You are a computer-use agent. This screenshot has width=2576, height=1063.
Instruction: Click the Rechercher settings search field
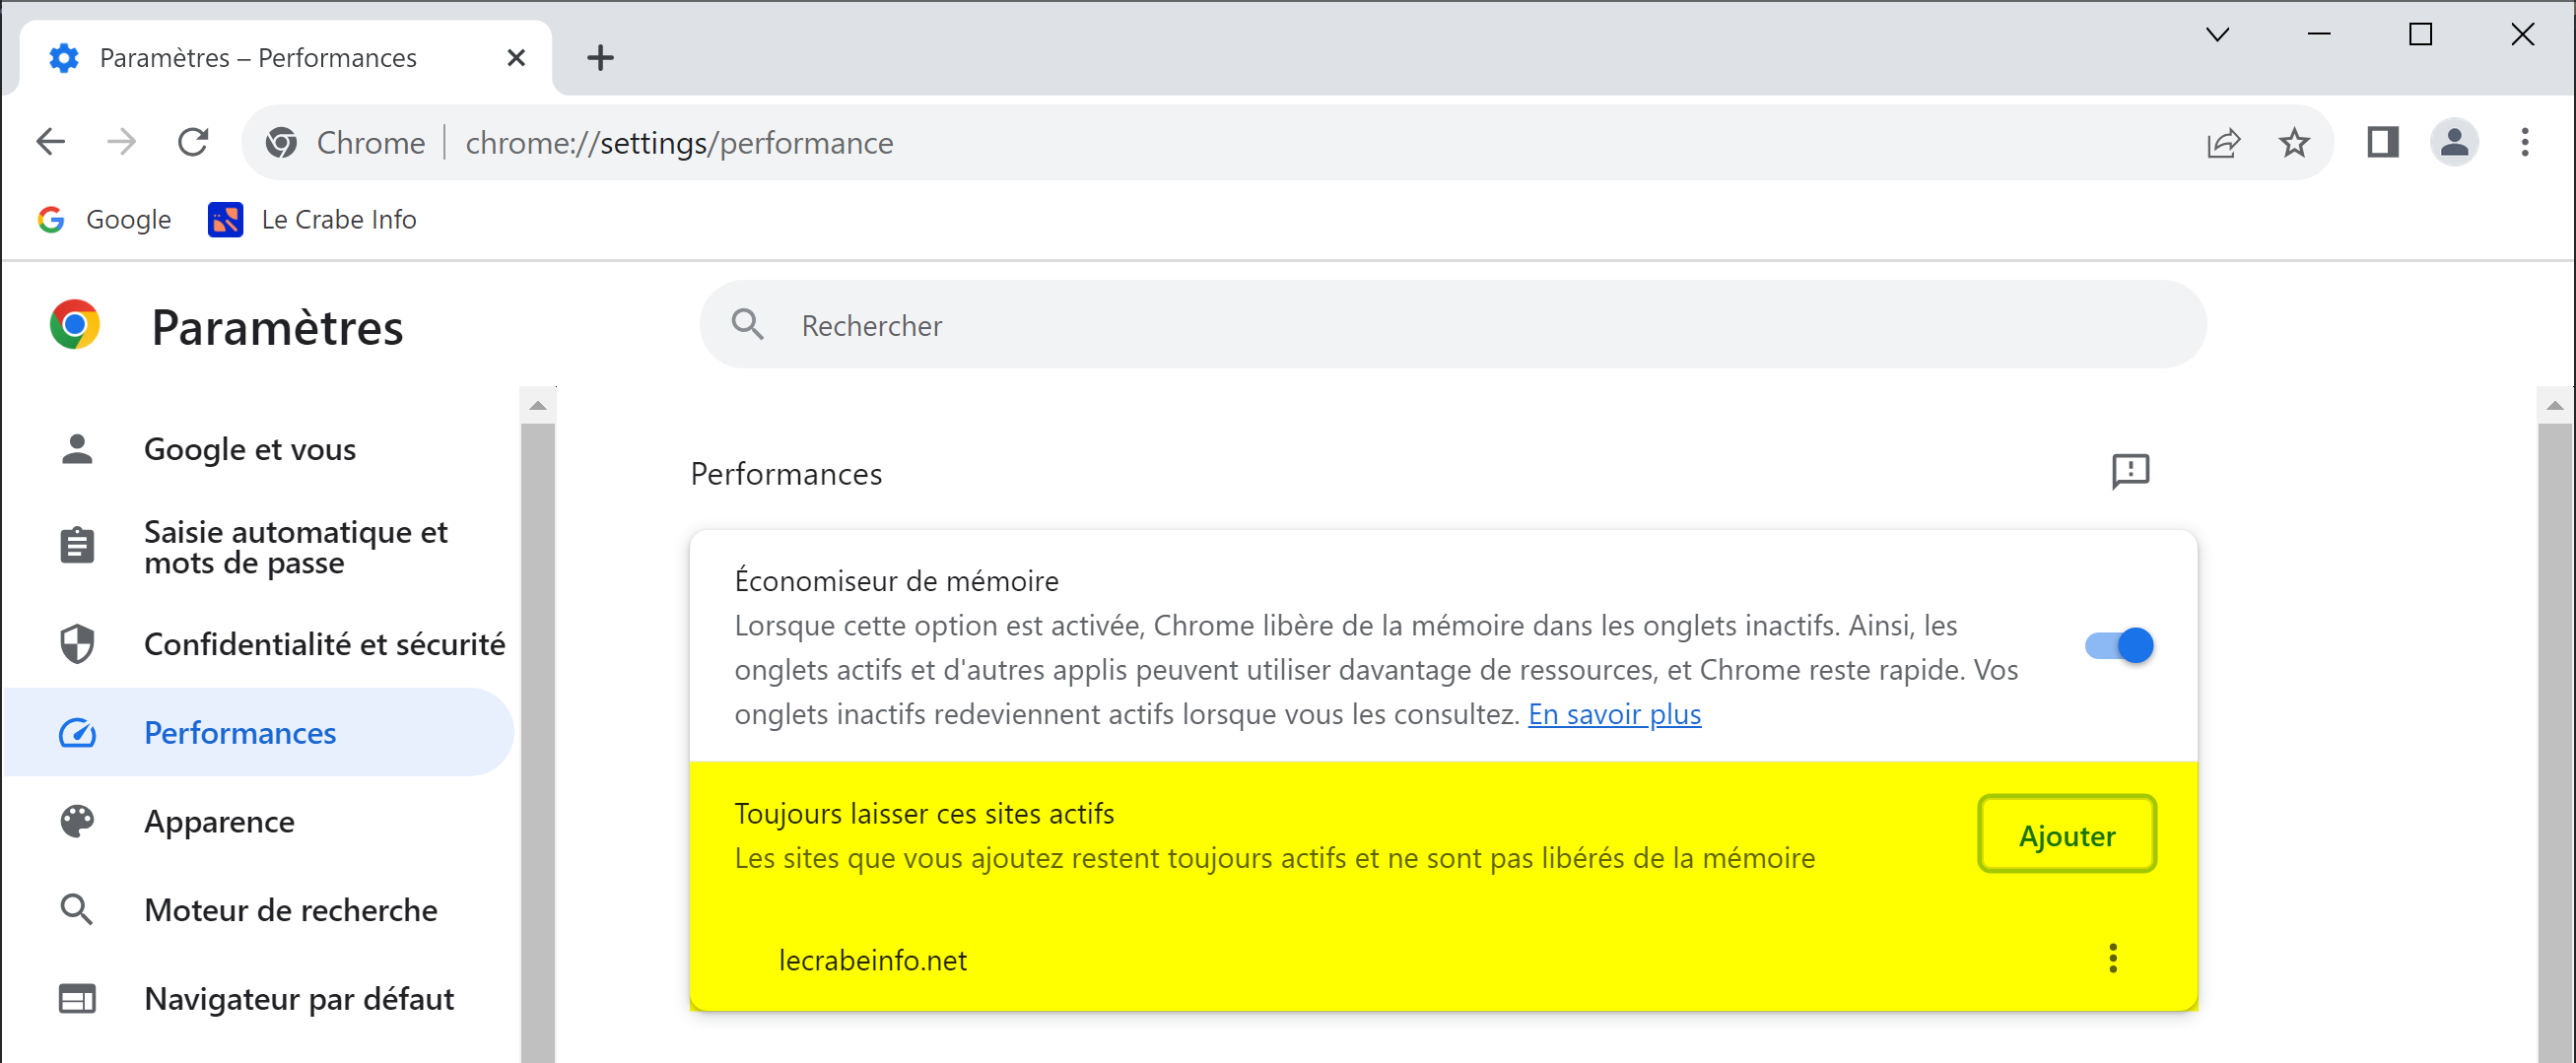point(1452,325)
